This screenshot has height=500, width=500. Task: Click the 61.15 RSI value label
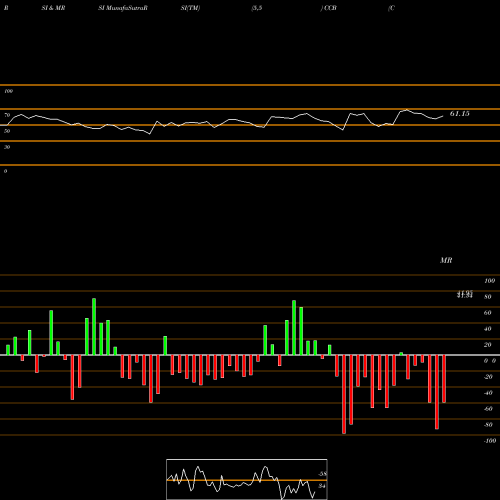(460, 114)
